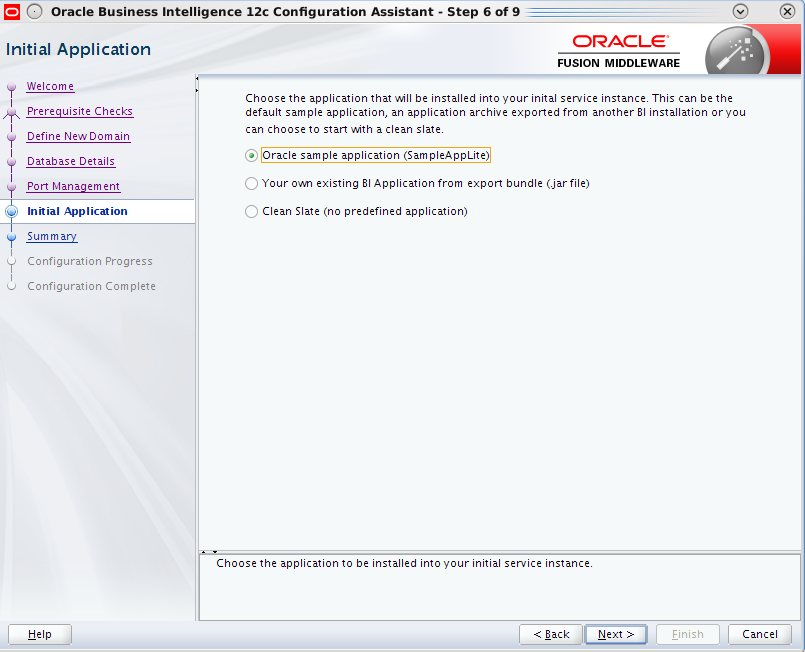This screenshot has width=805, height=652.
Task: Select Your own existing BI Application option
Action: tap(251, 183)
